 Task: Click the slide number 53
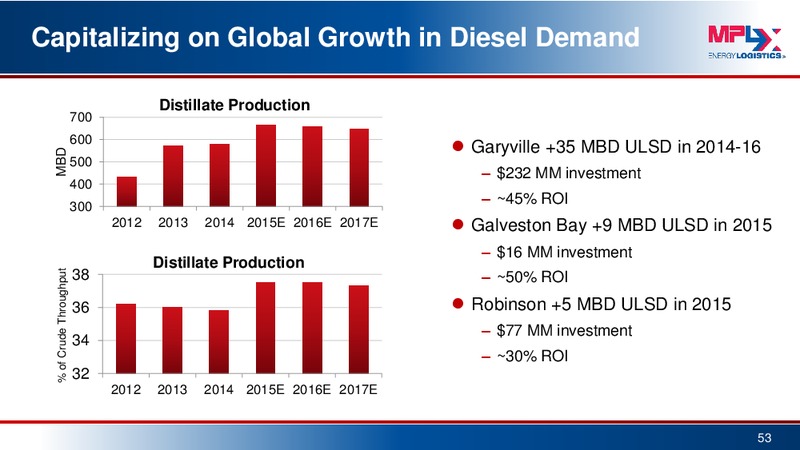point(764,438)
